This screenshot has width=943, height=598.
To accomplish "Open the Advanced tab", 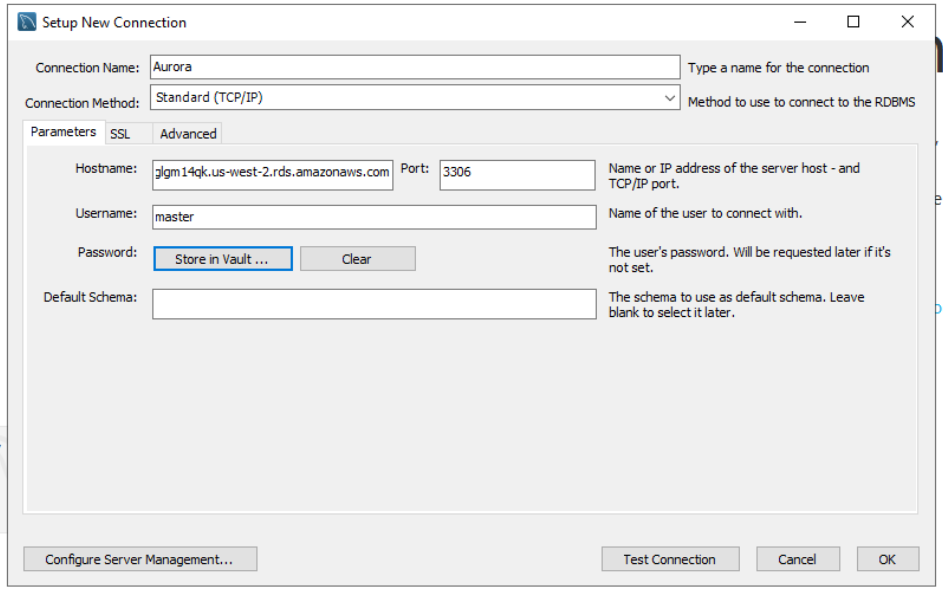I will click(x=188, y=134).
